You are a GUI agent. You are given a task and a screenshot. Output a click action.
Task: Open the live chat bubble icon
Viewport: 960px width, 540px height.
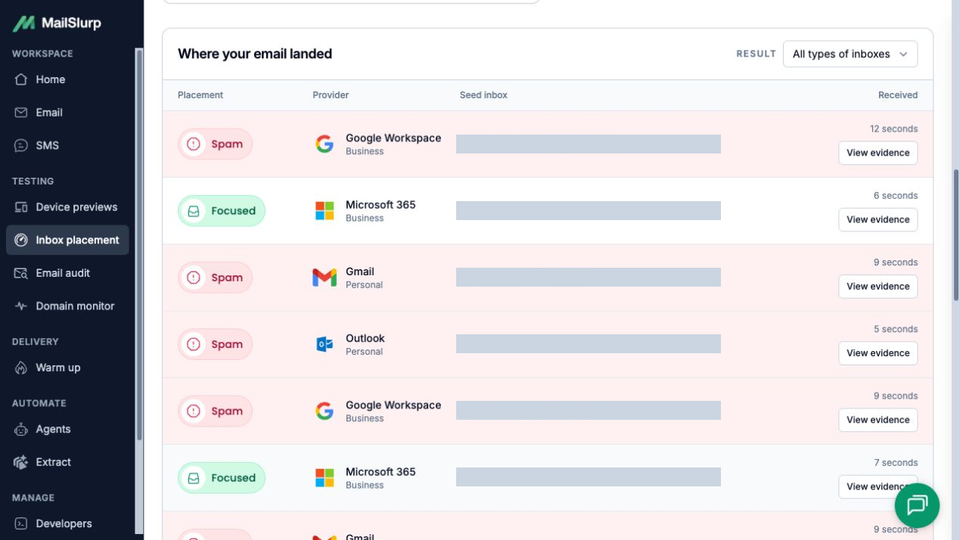point(917,506)
